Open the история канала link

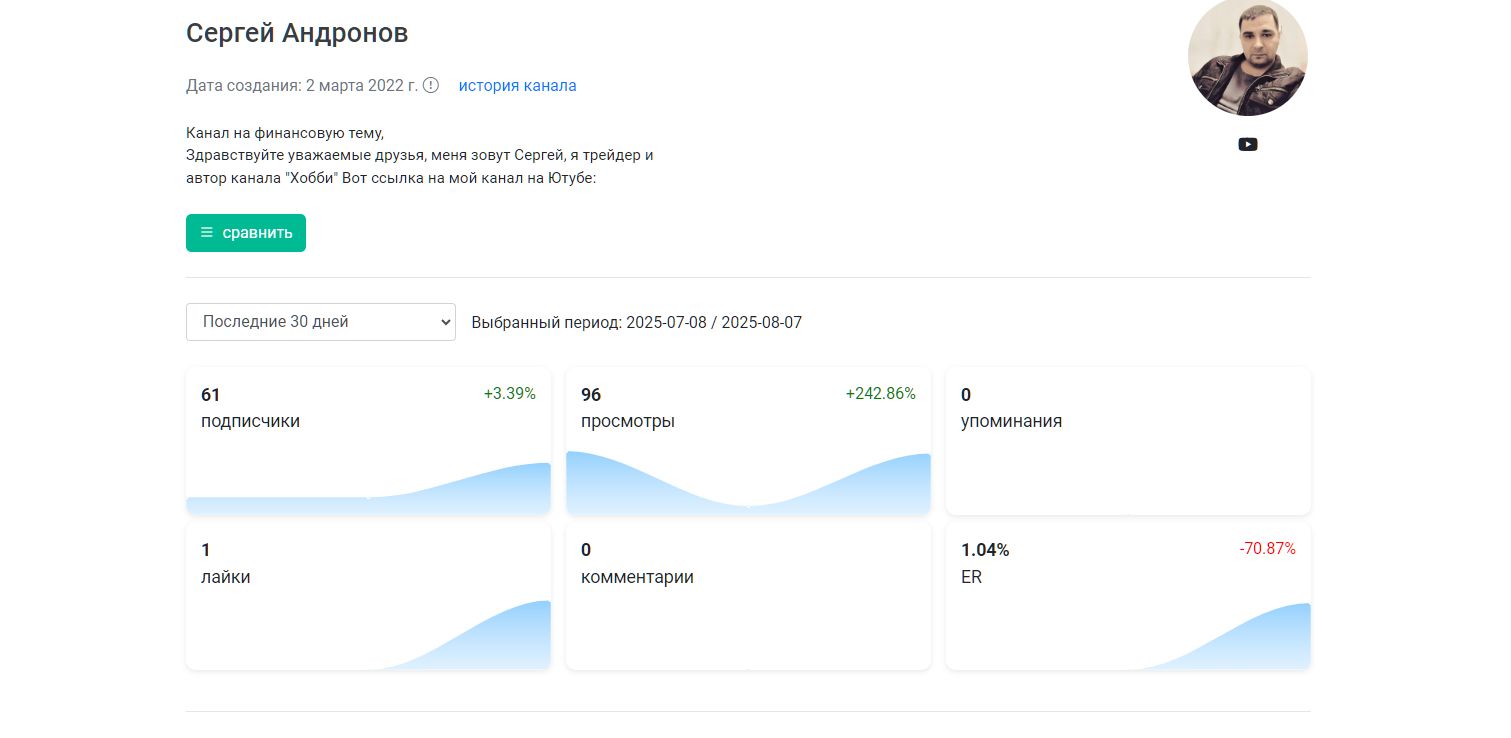pyautogui.click(x=517, y=85)
